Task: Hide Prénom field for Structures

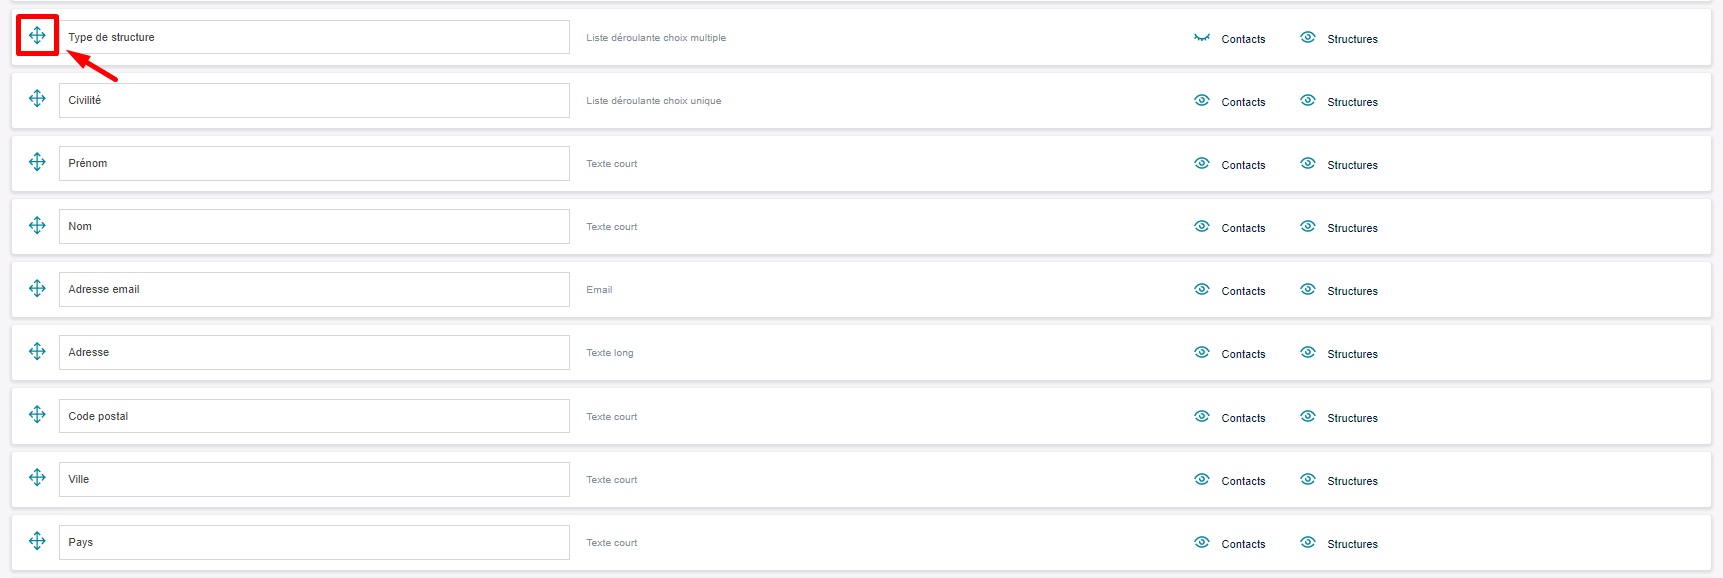Action: click(x=1308, y=163)
